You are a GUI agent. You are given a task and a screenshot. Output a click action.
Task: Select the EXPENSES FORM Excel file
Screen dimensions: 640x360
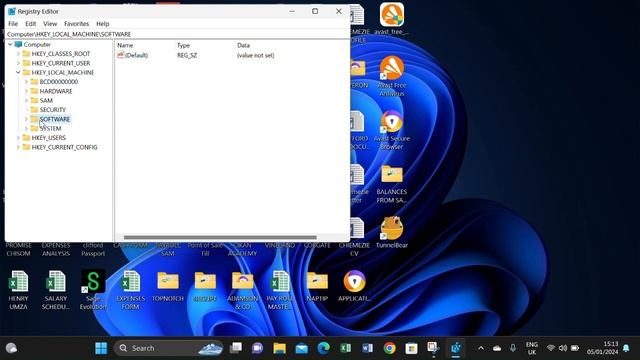pyautogui.click(x=131, y=290)
